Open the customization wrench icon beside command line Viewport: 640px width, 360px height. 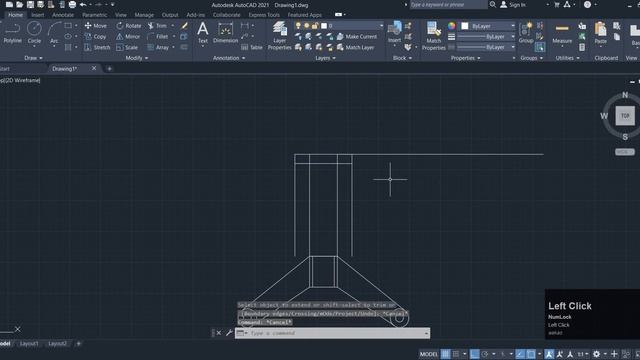pos(229,333)
